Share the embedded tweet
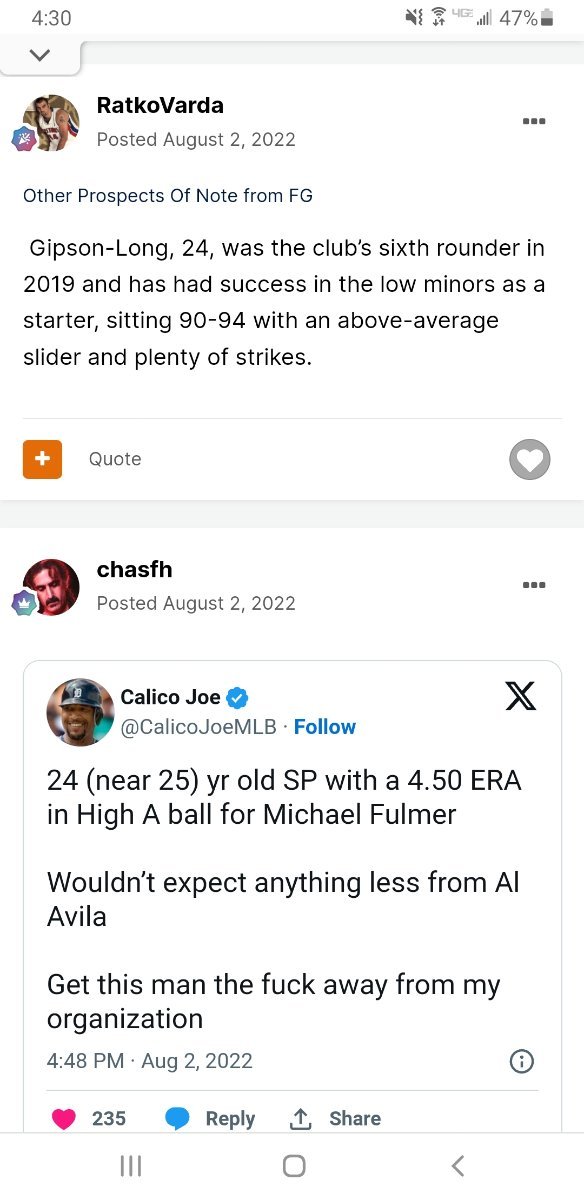This screenshot has width=584, height=1200. click(x=335, y=1119)
